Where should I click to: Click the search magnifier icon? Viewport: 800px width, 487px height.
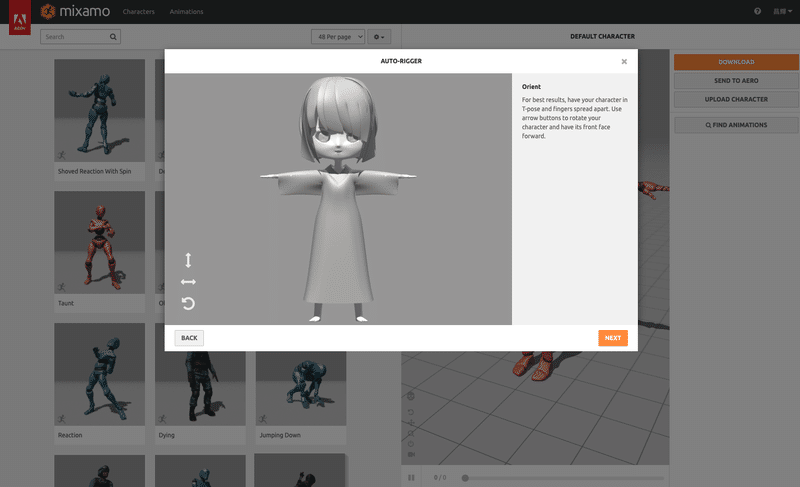[113, 37]
